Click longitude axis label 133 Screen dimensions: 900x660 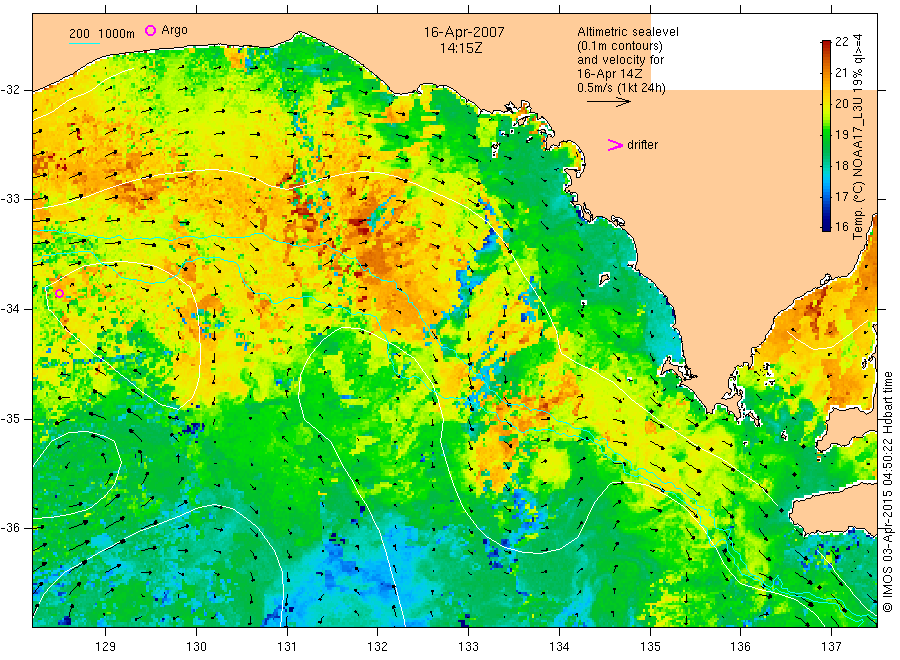point(468,647)
